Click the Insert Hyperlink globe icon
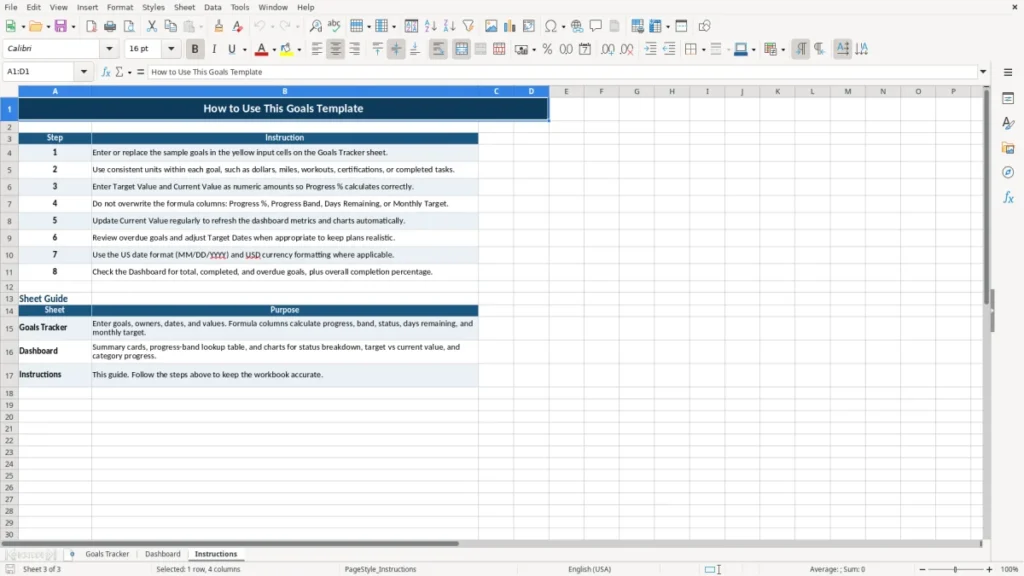Screen dimensions: 1024x576 click(577, 26)
